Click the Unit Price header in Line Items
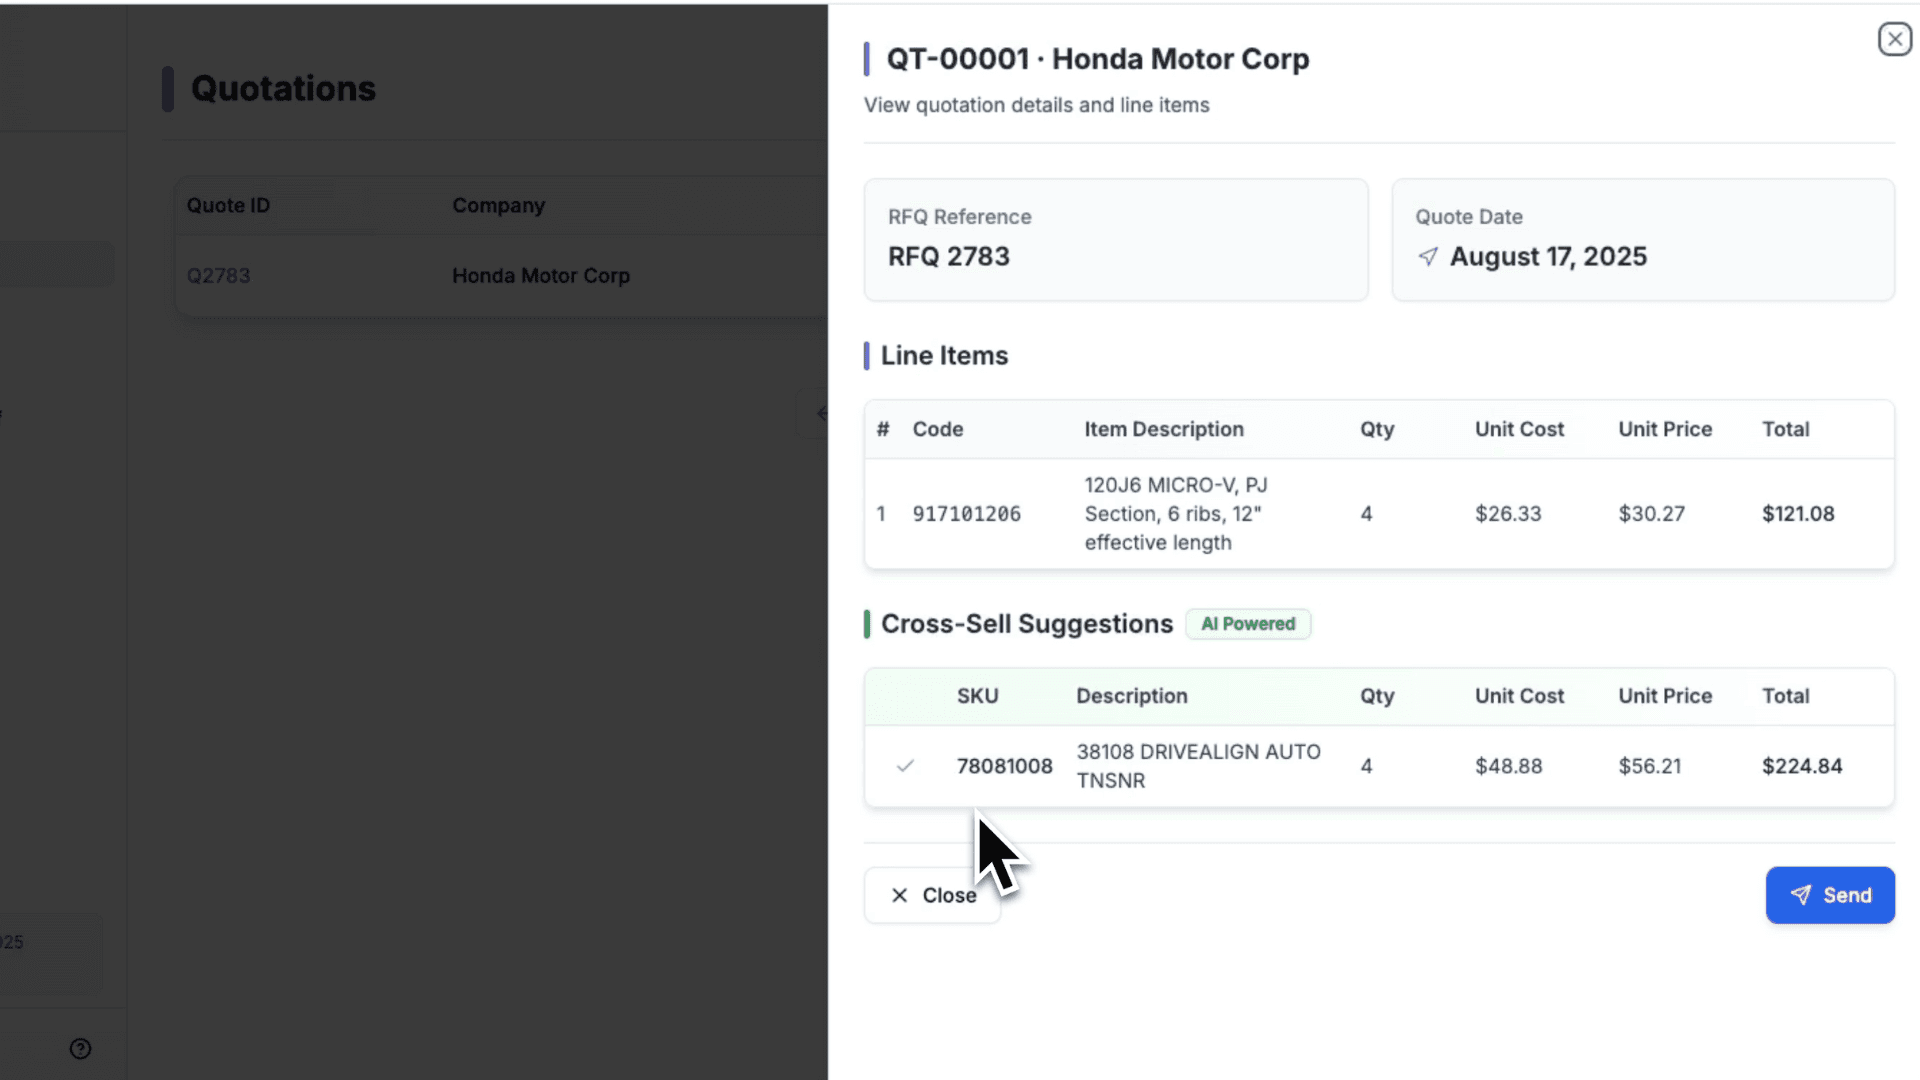This screenshot has width=1920, height=1080. point(1664,429)
